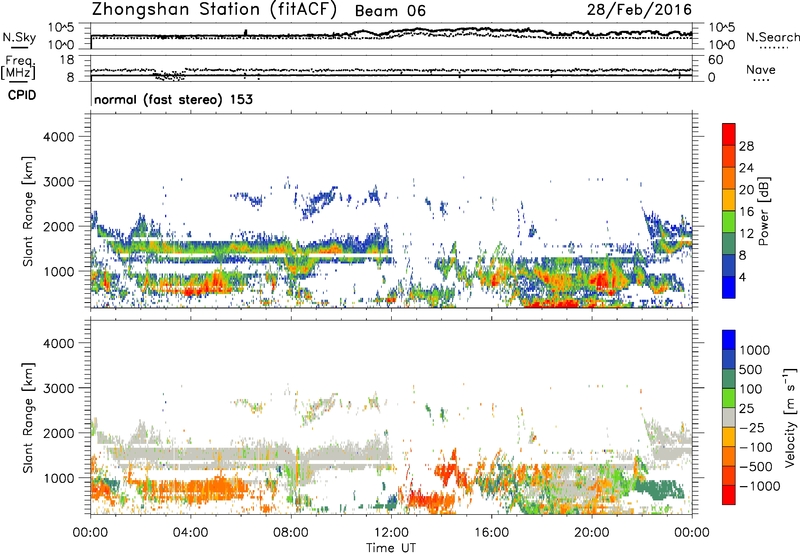The width and height of the screenshot is (800, 554).
Task: Click 'normal (fast stereo) 153' text
Action: (173, 99)
